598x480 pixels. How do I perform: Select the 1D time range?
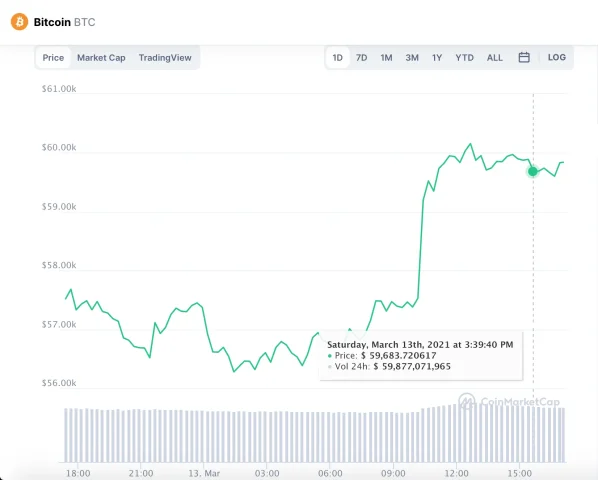pos(338,58)
